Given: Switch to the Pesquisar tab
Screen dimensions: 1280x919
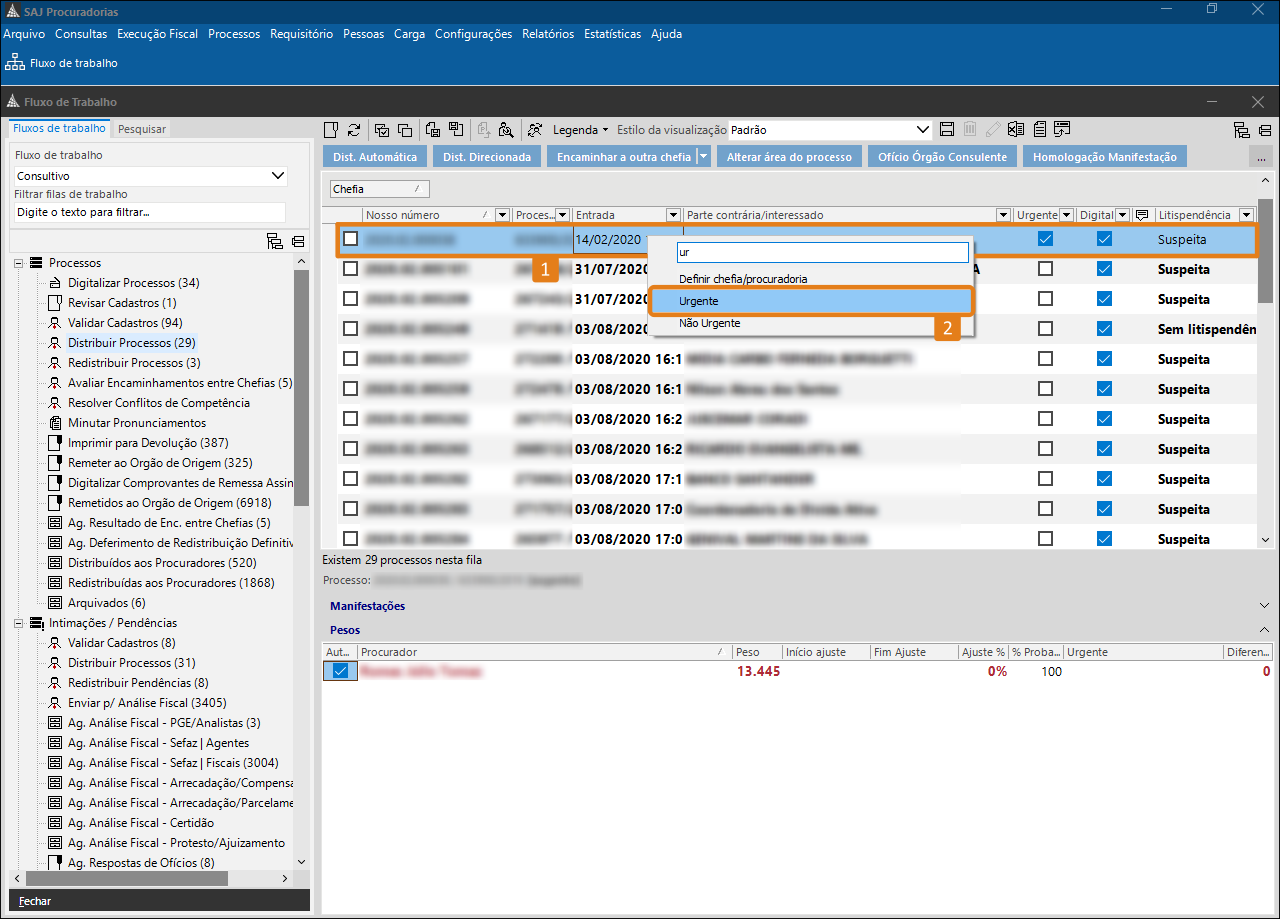Looking at the screenshot, I should tap(142, 129).
